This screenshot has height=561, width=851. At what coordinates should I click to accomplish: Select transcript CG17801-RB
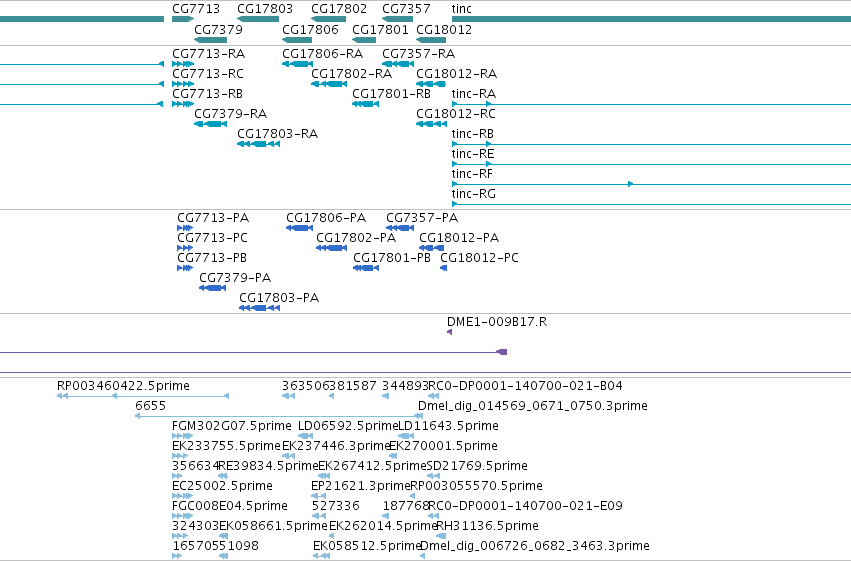click(365, 104)
